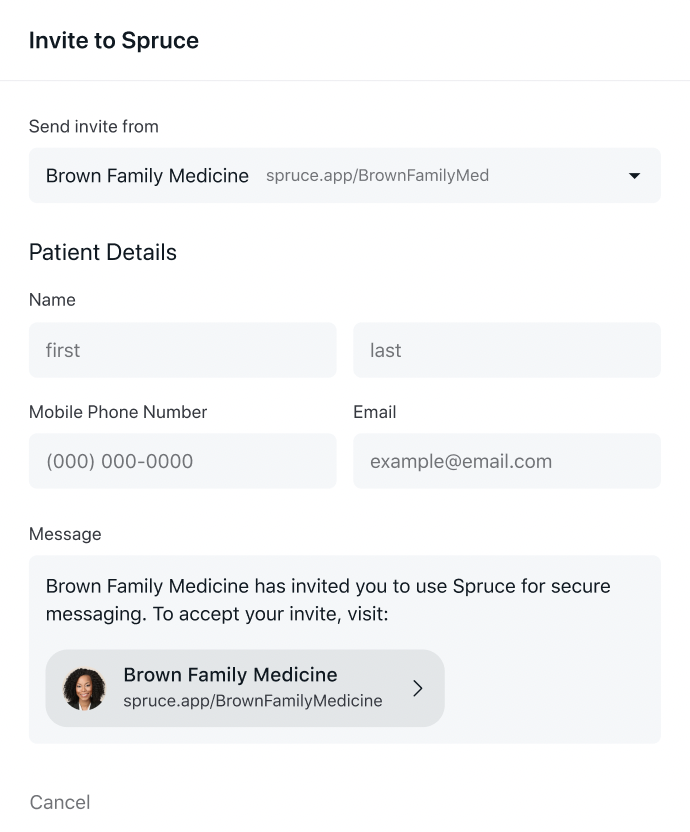Viewport: 690px width, 832px height.
Task: Click the Invite to Spruce title
Action: [113, 40]
